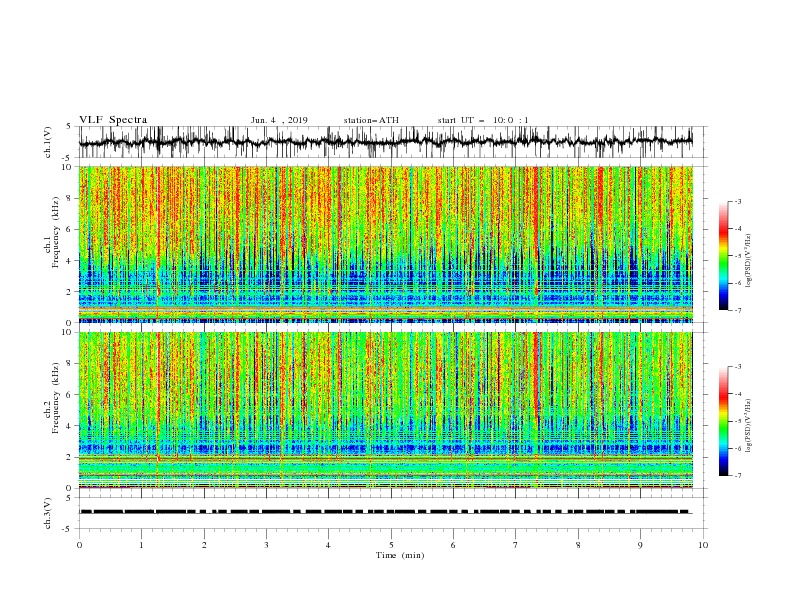Click time axis tick label "0"
Image resolution: width=792 pixels, height=612 pixels.
pos(79,545)
